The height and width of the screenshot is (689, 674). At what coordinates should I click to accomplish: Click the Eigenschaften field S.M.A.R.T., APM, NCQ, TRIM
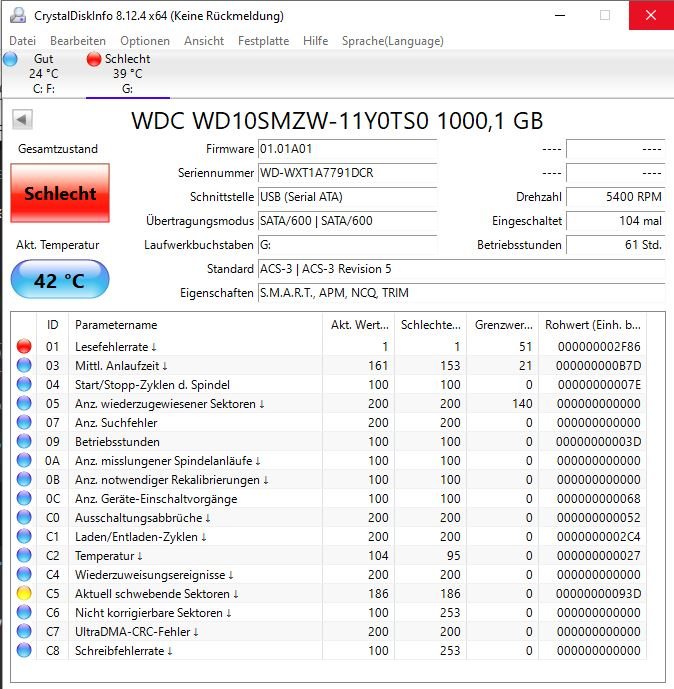[461, 293]
